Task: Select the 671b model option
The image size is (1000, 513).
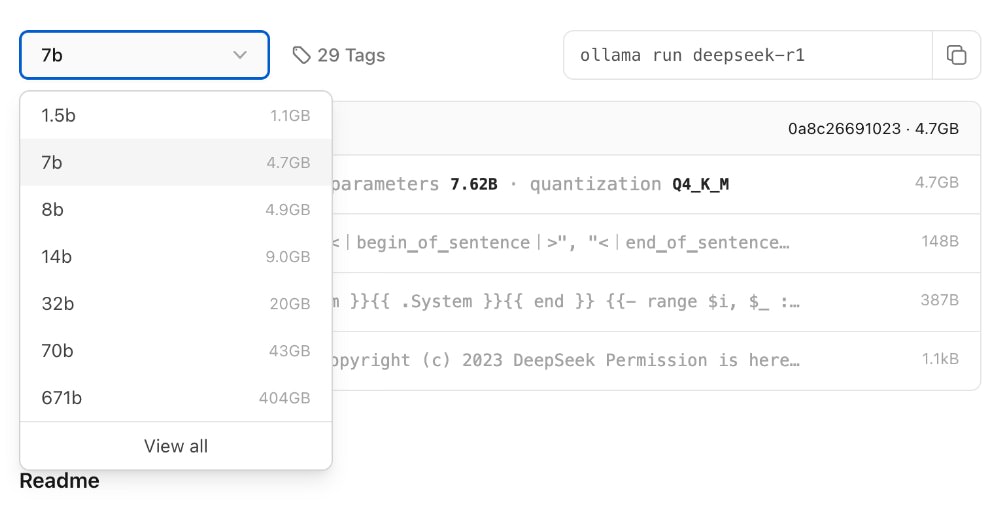Action: click(x=176, y=398)
